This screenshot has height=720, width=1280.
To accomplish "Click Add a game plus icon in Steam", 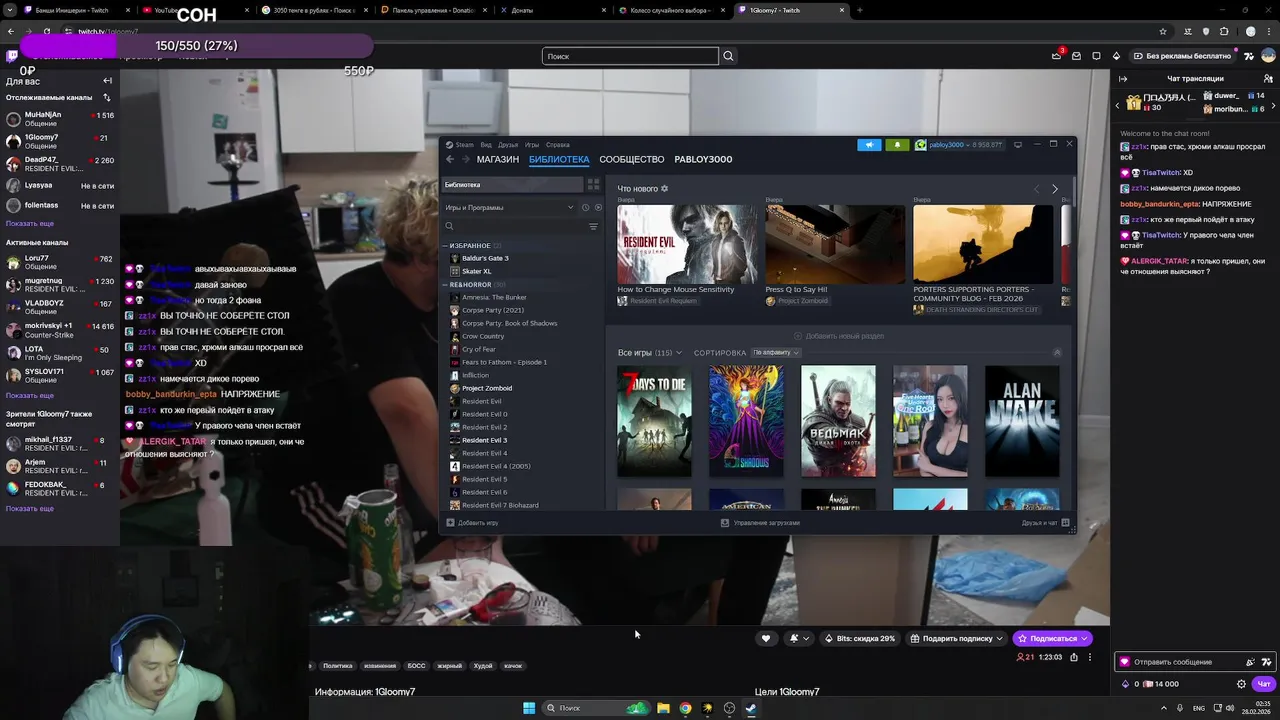I will (x=450, y=522).
